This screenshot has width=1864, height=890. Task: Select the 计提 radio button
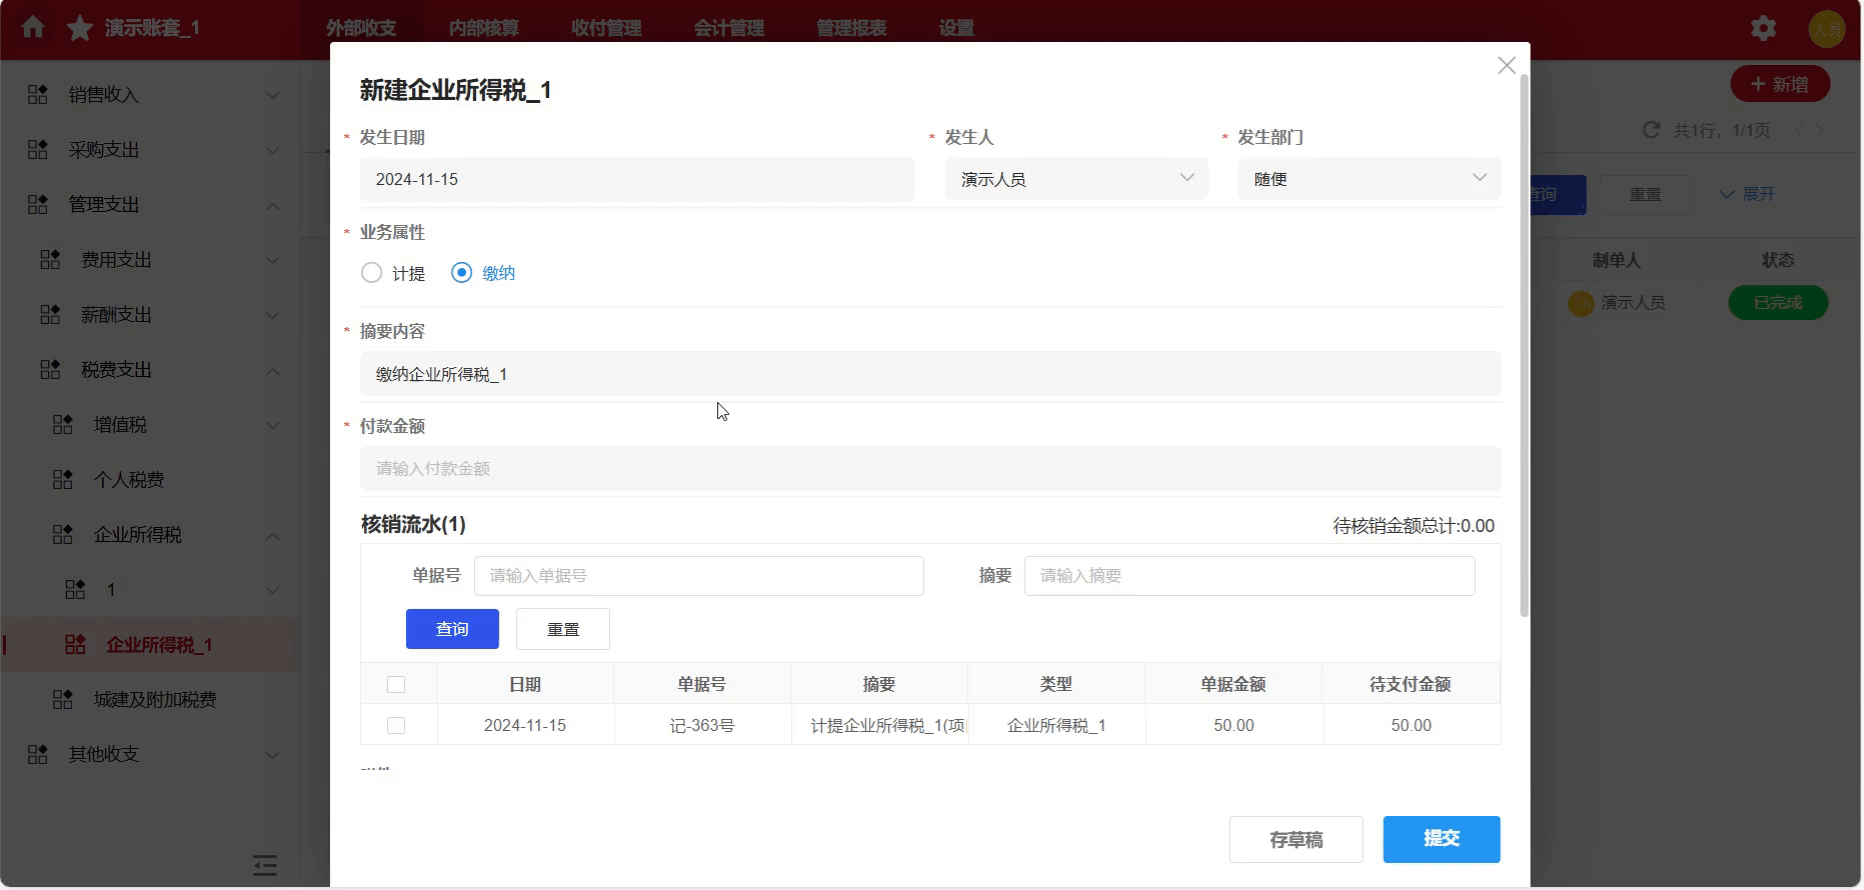click(x=372, y=273)
